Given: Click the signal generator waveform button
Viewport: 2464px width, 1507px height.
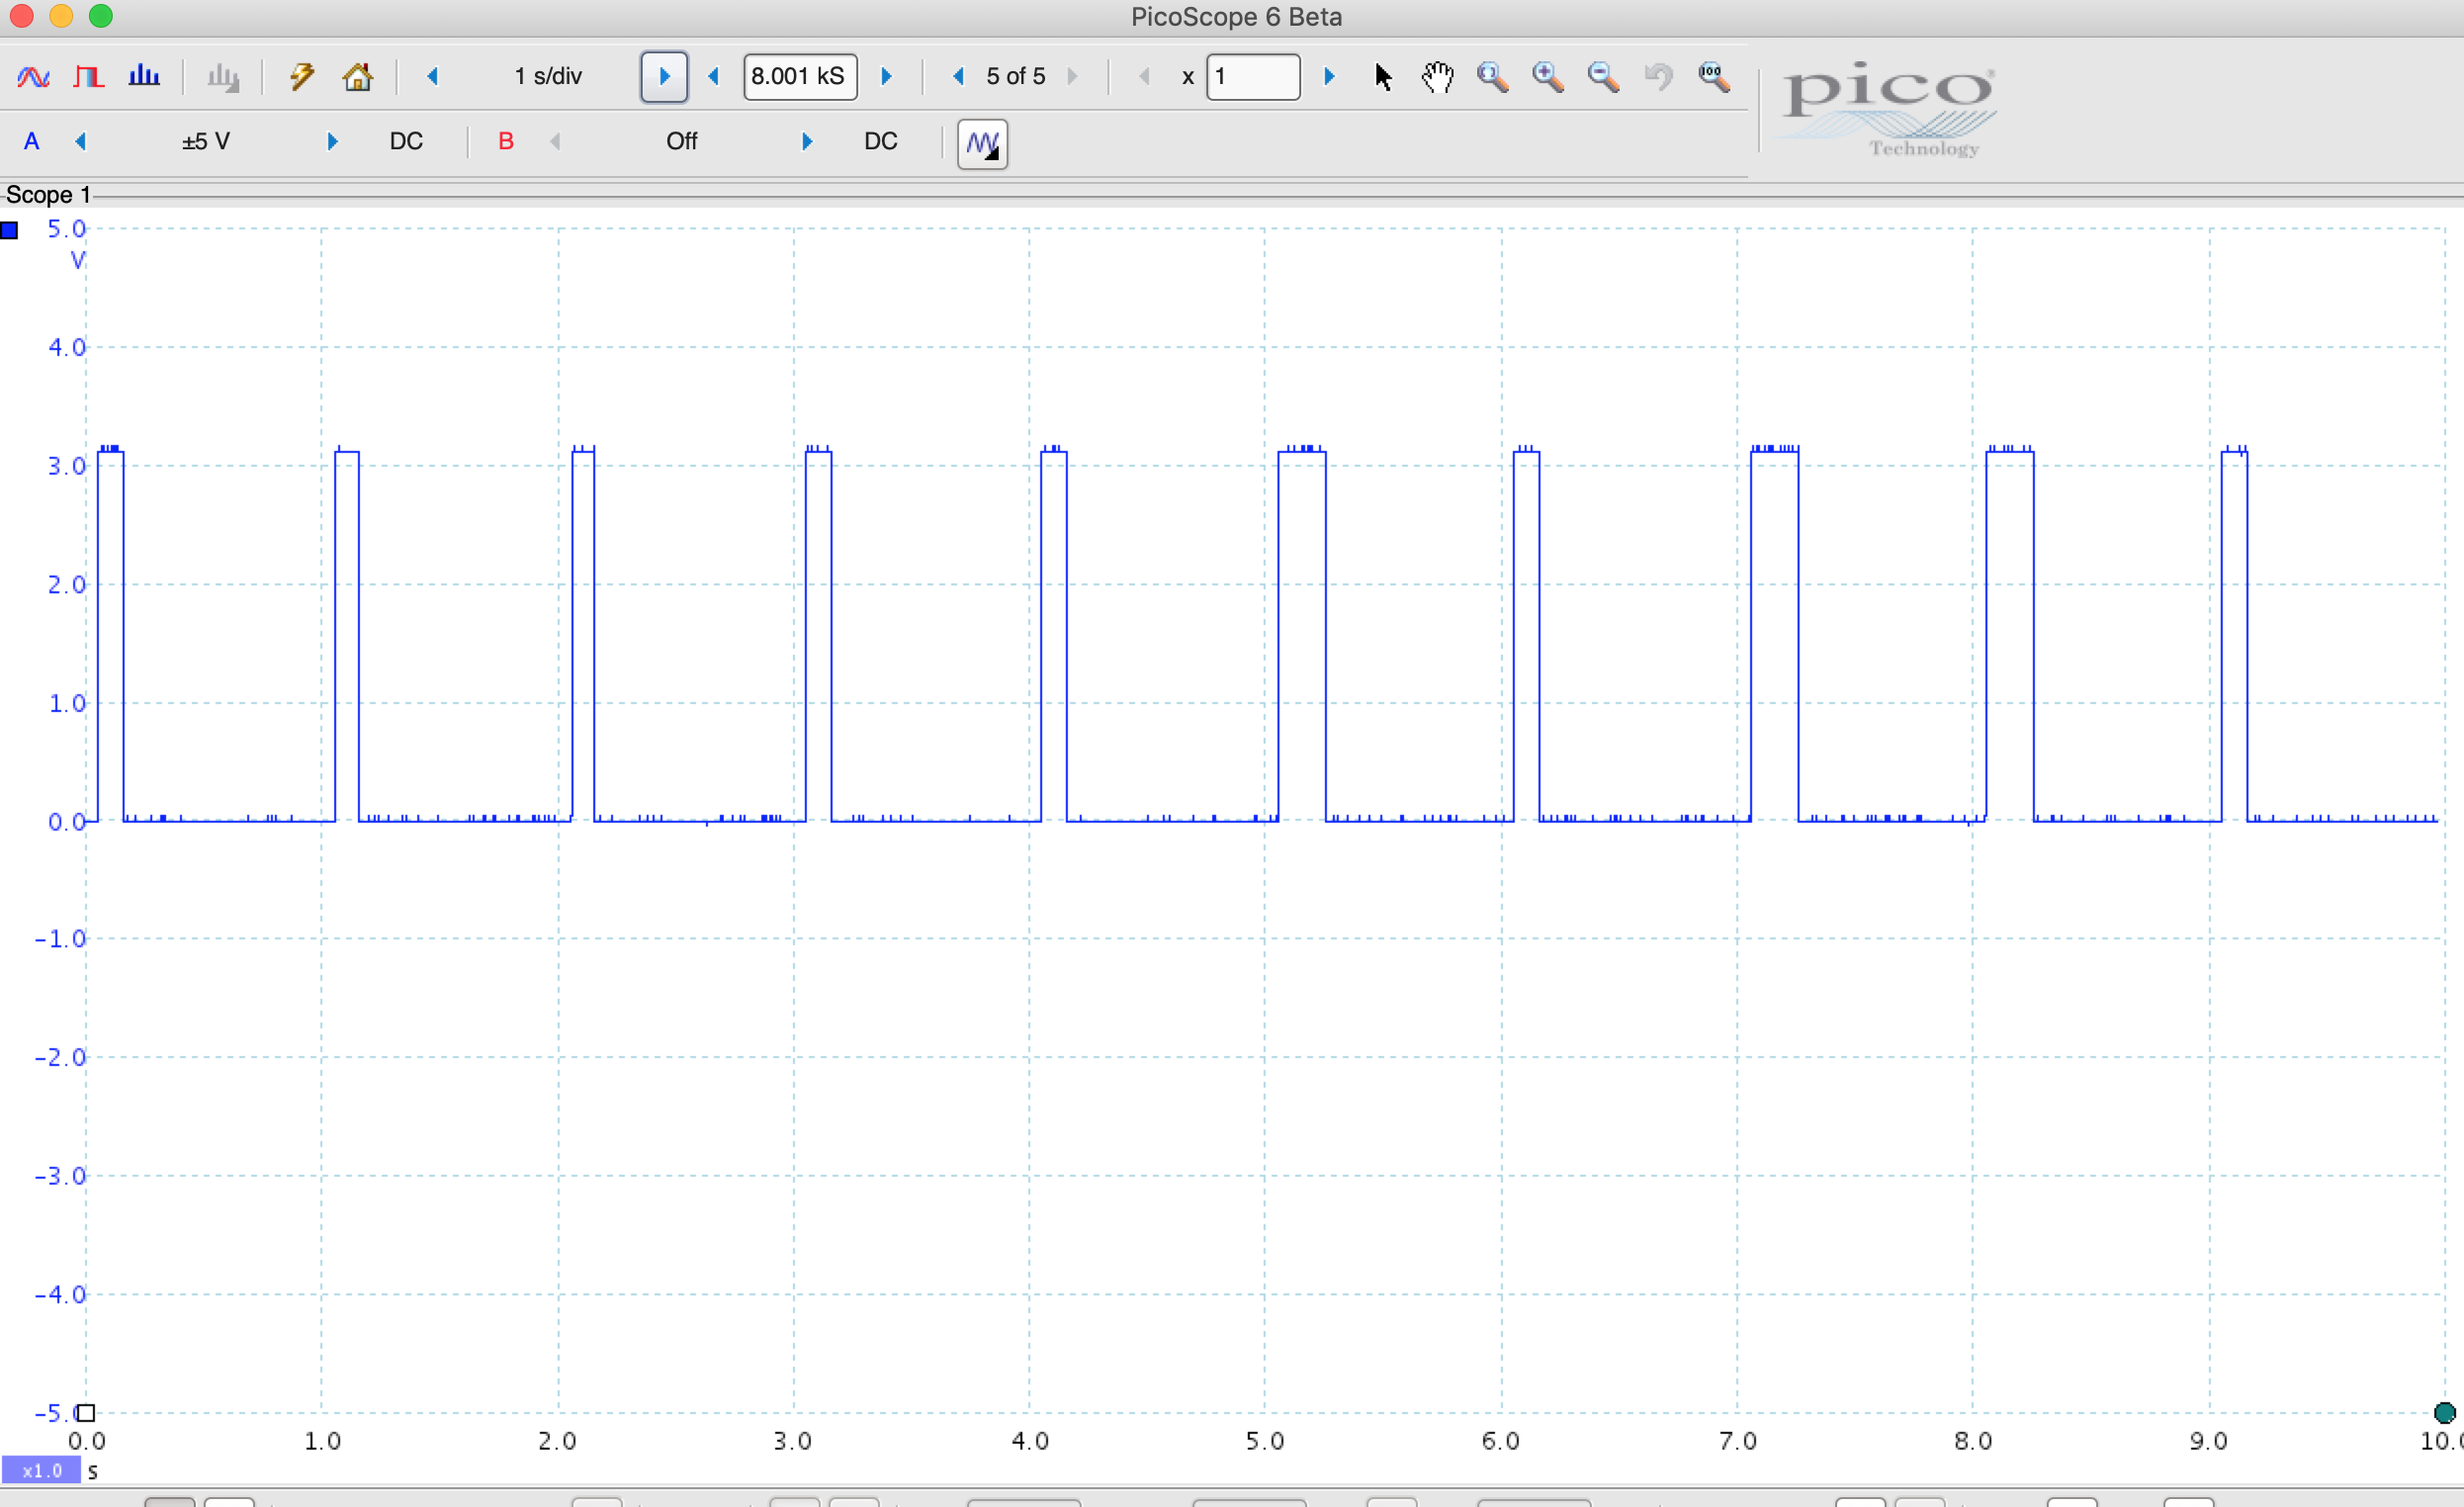Looking at the screenshot, I should click(x=982, y=144).
